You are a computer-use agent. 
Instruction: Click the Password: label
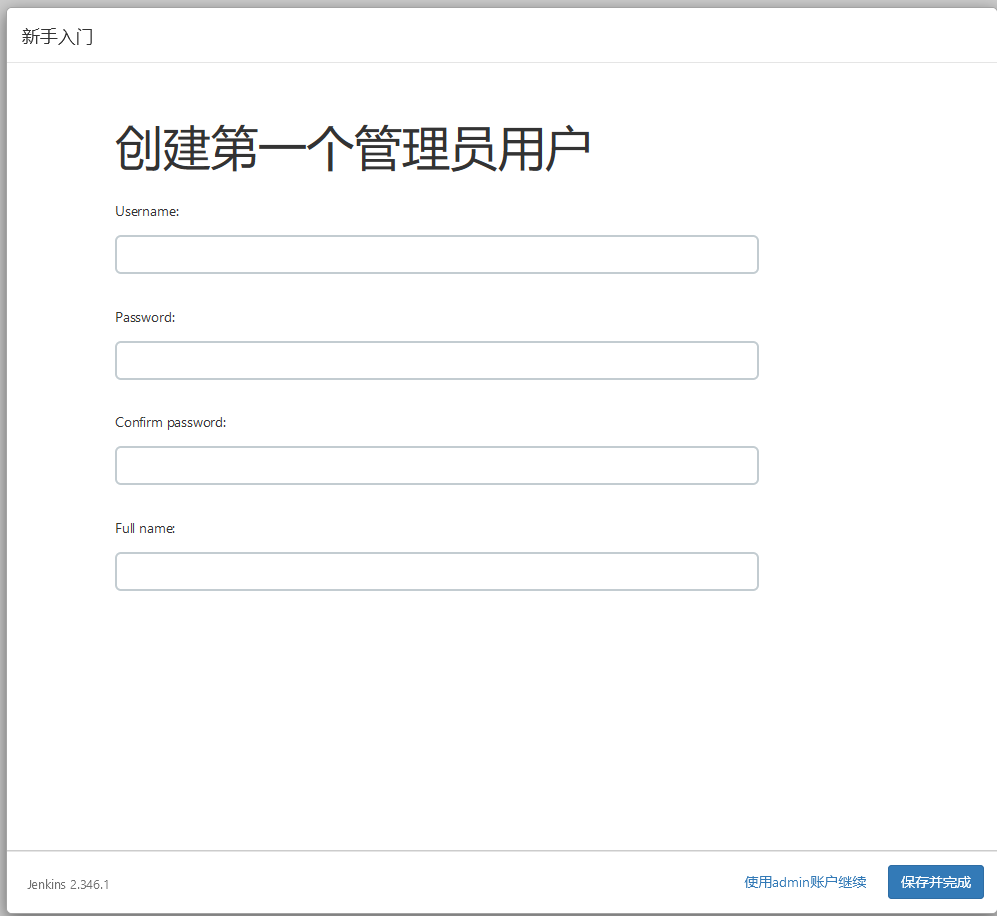[x=145, y=317]
